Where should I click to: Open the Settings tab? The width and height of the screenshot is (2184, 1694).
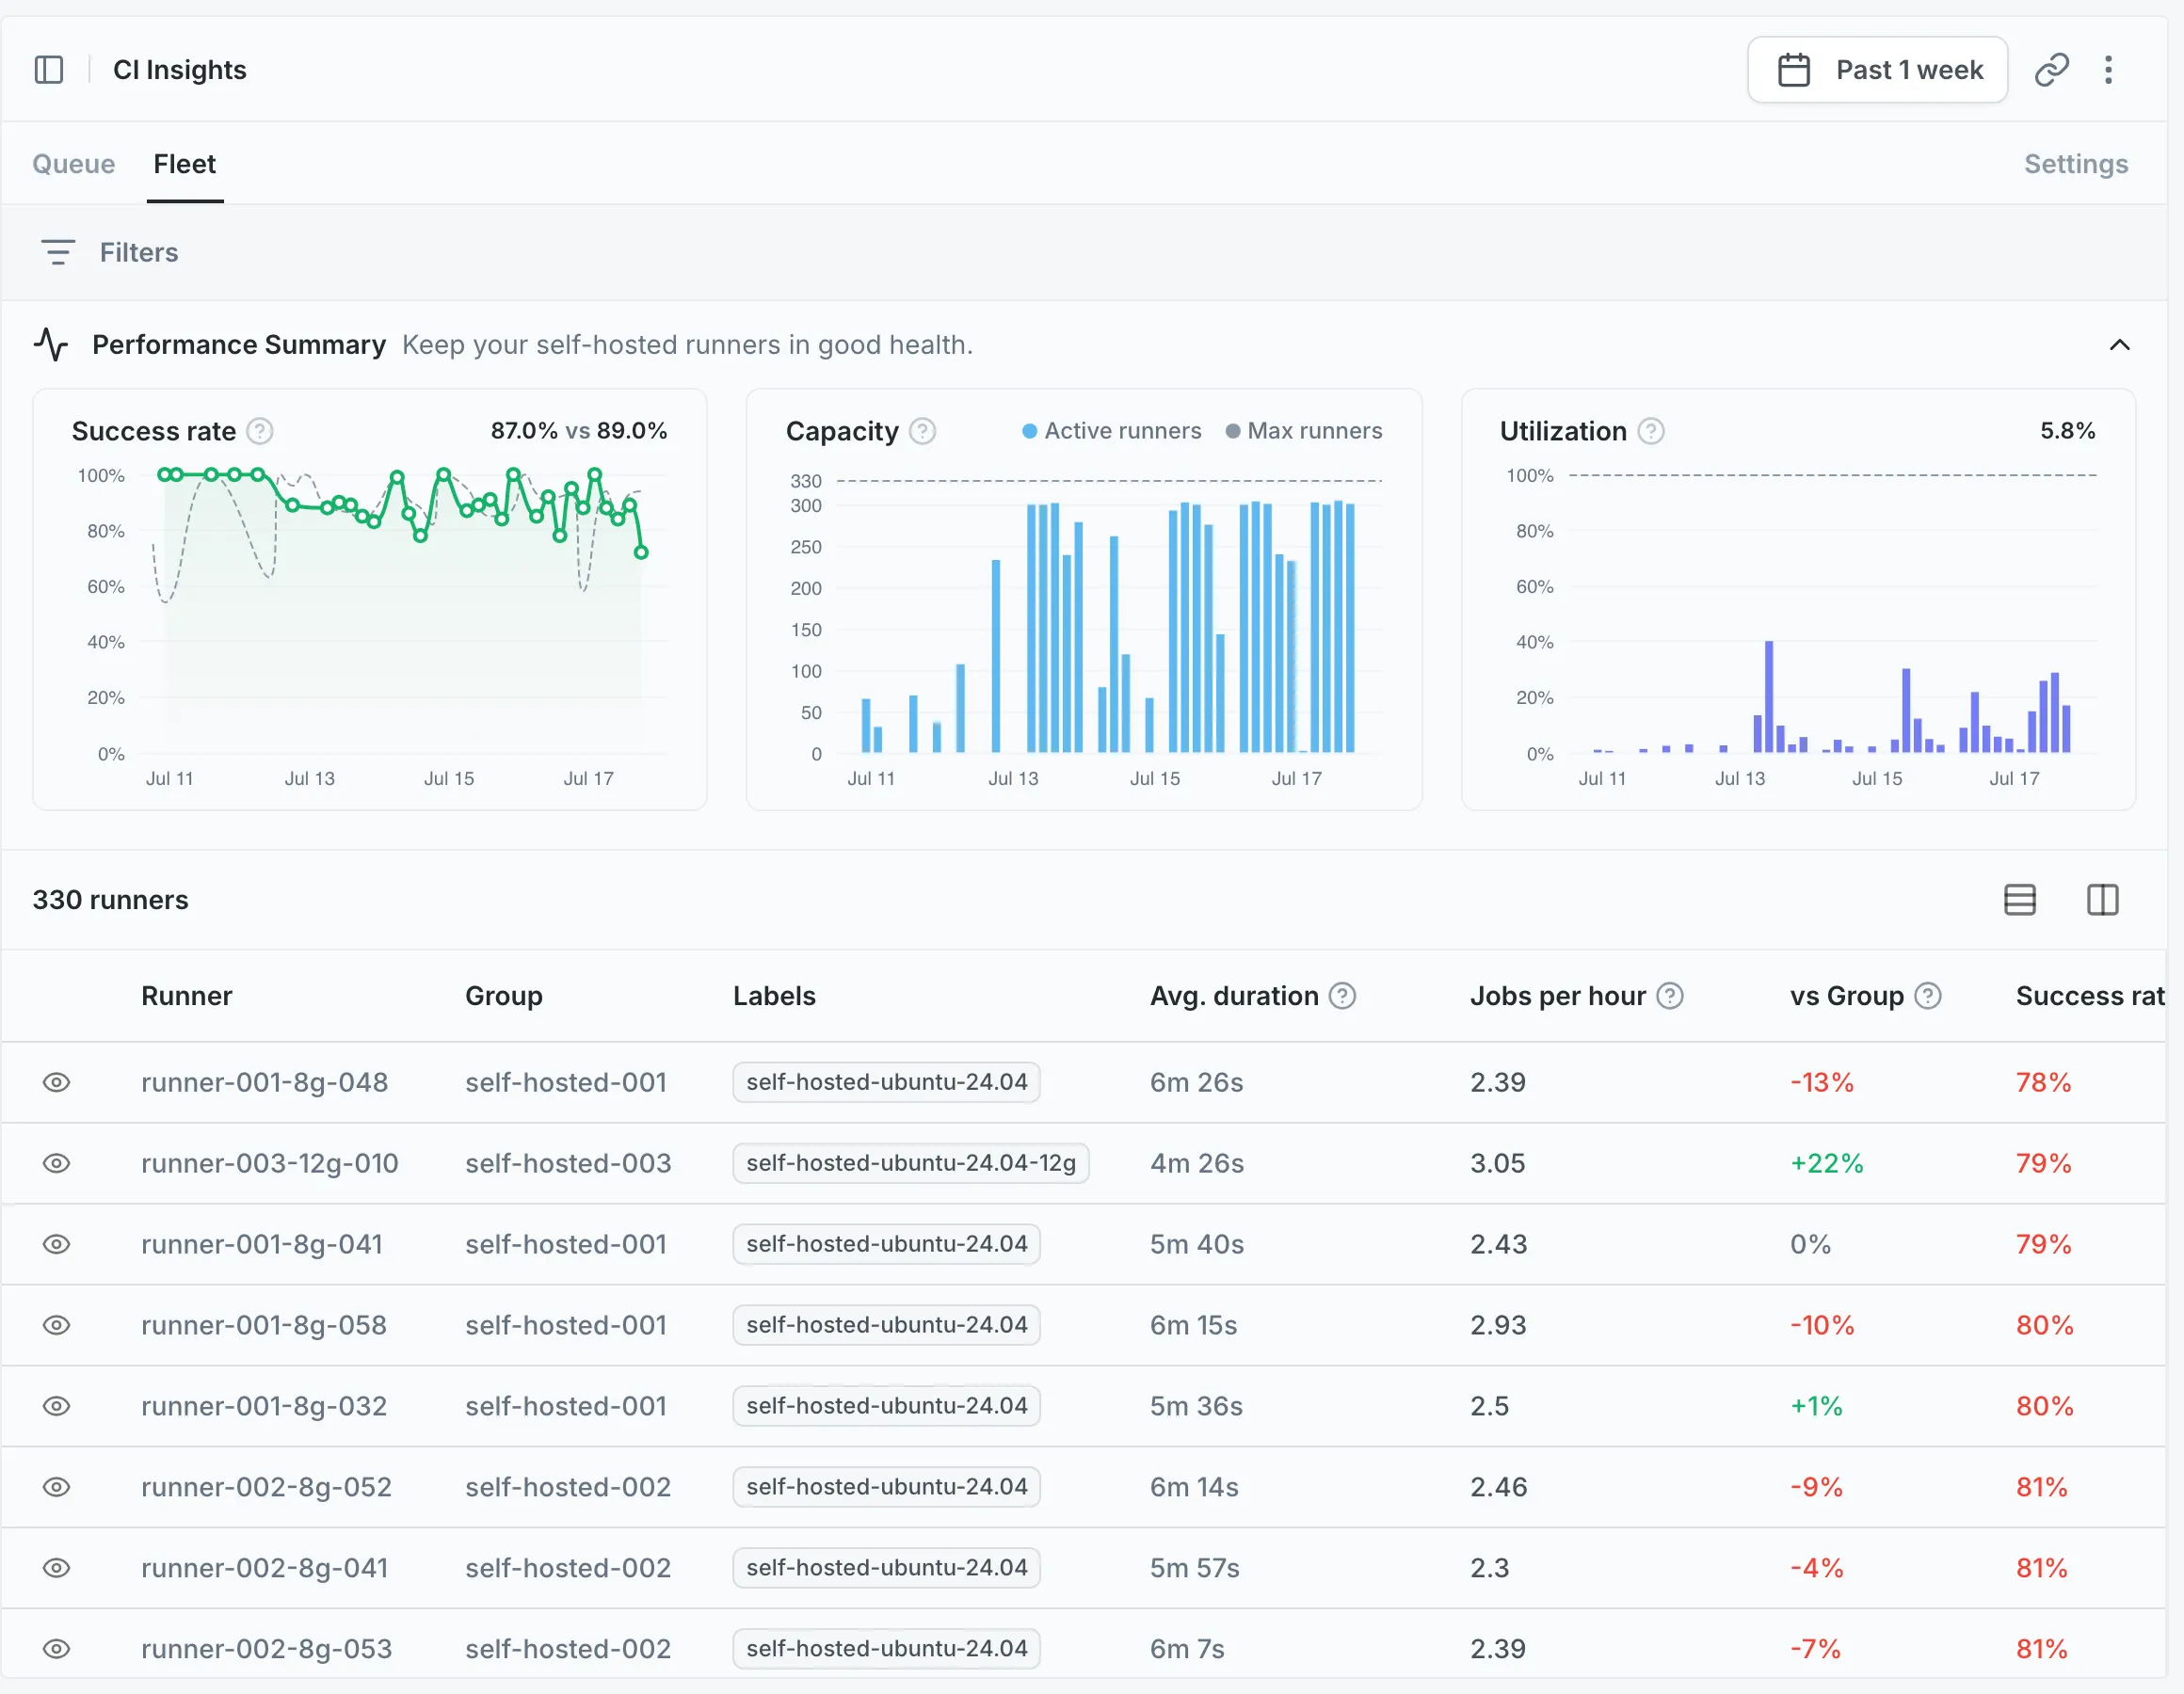click(2076, 164)
